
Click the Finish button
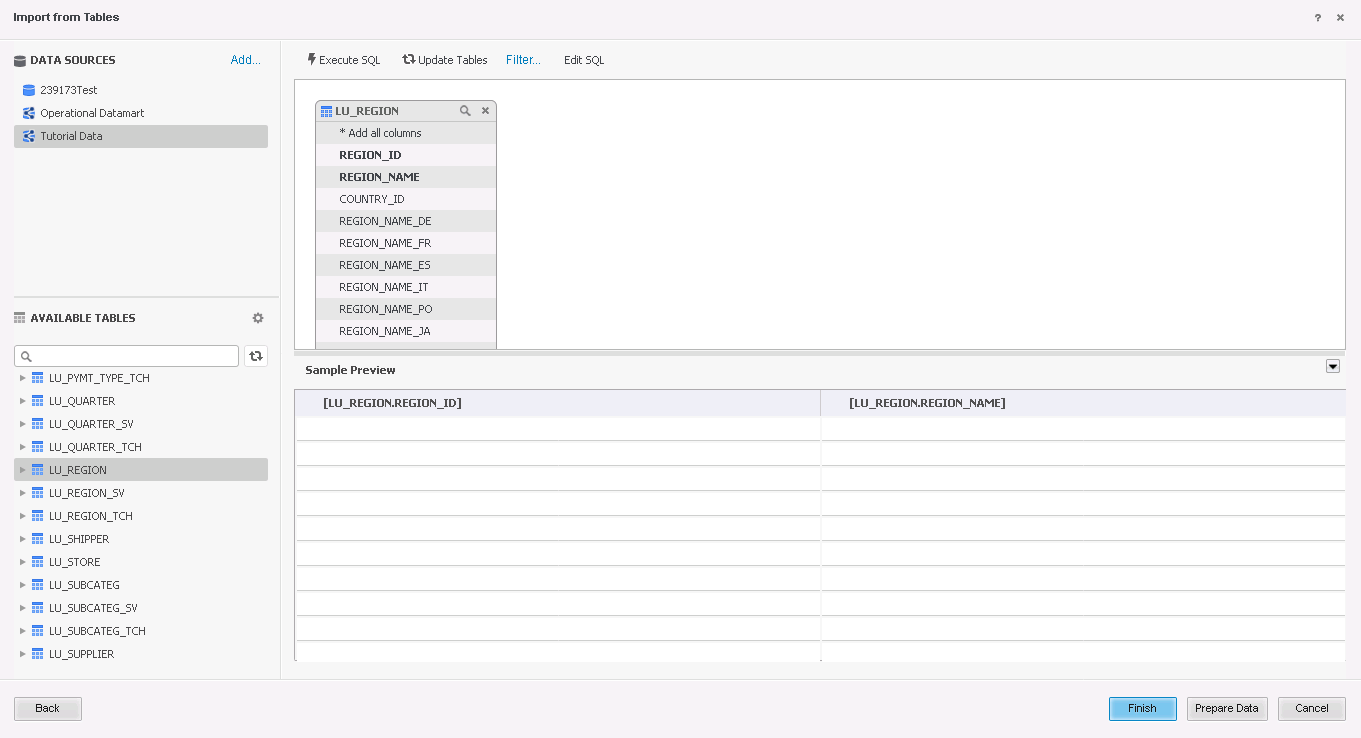click(x=1142, y=708)
